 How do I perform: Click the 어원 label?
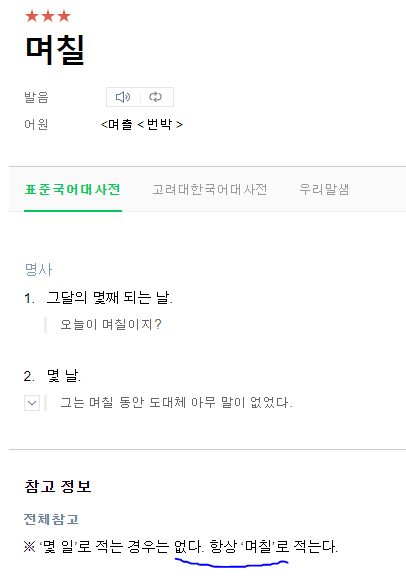tap(36, 124)
